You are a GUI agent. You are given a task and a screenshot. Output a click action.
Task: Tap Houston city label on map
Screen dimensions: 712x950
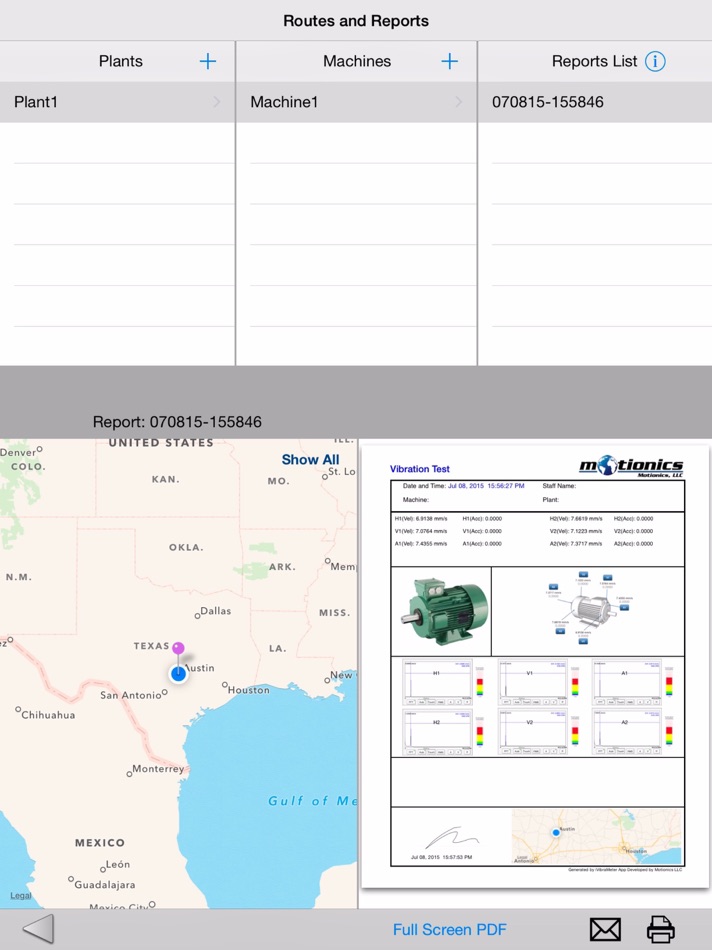[248, 690]
